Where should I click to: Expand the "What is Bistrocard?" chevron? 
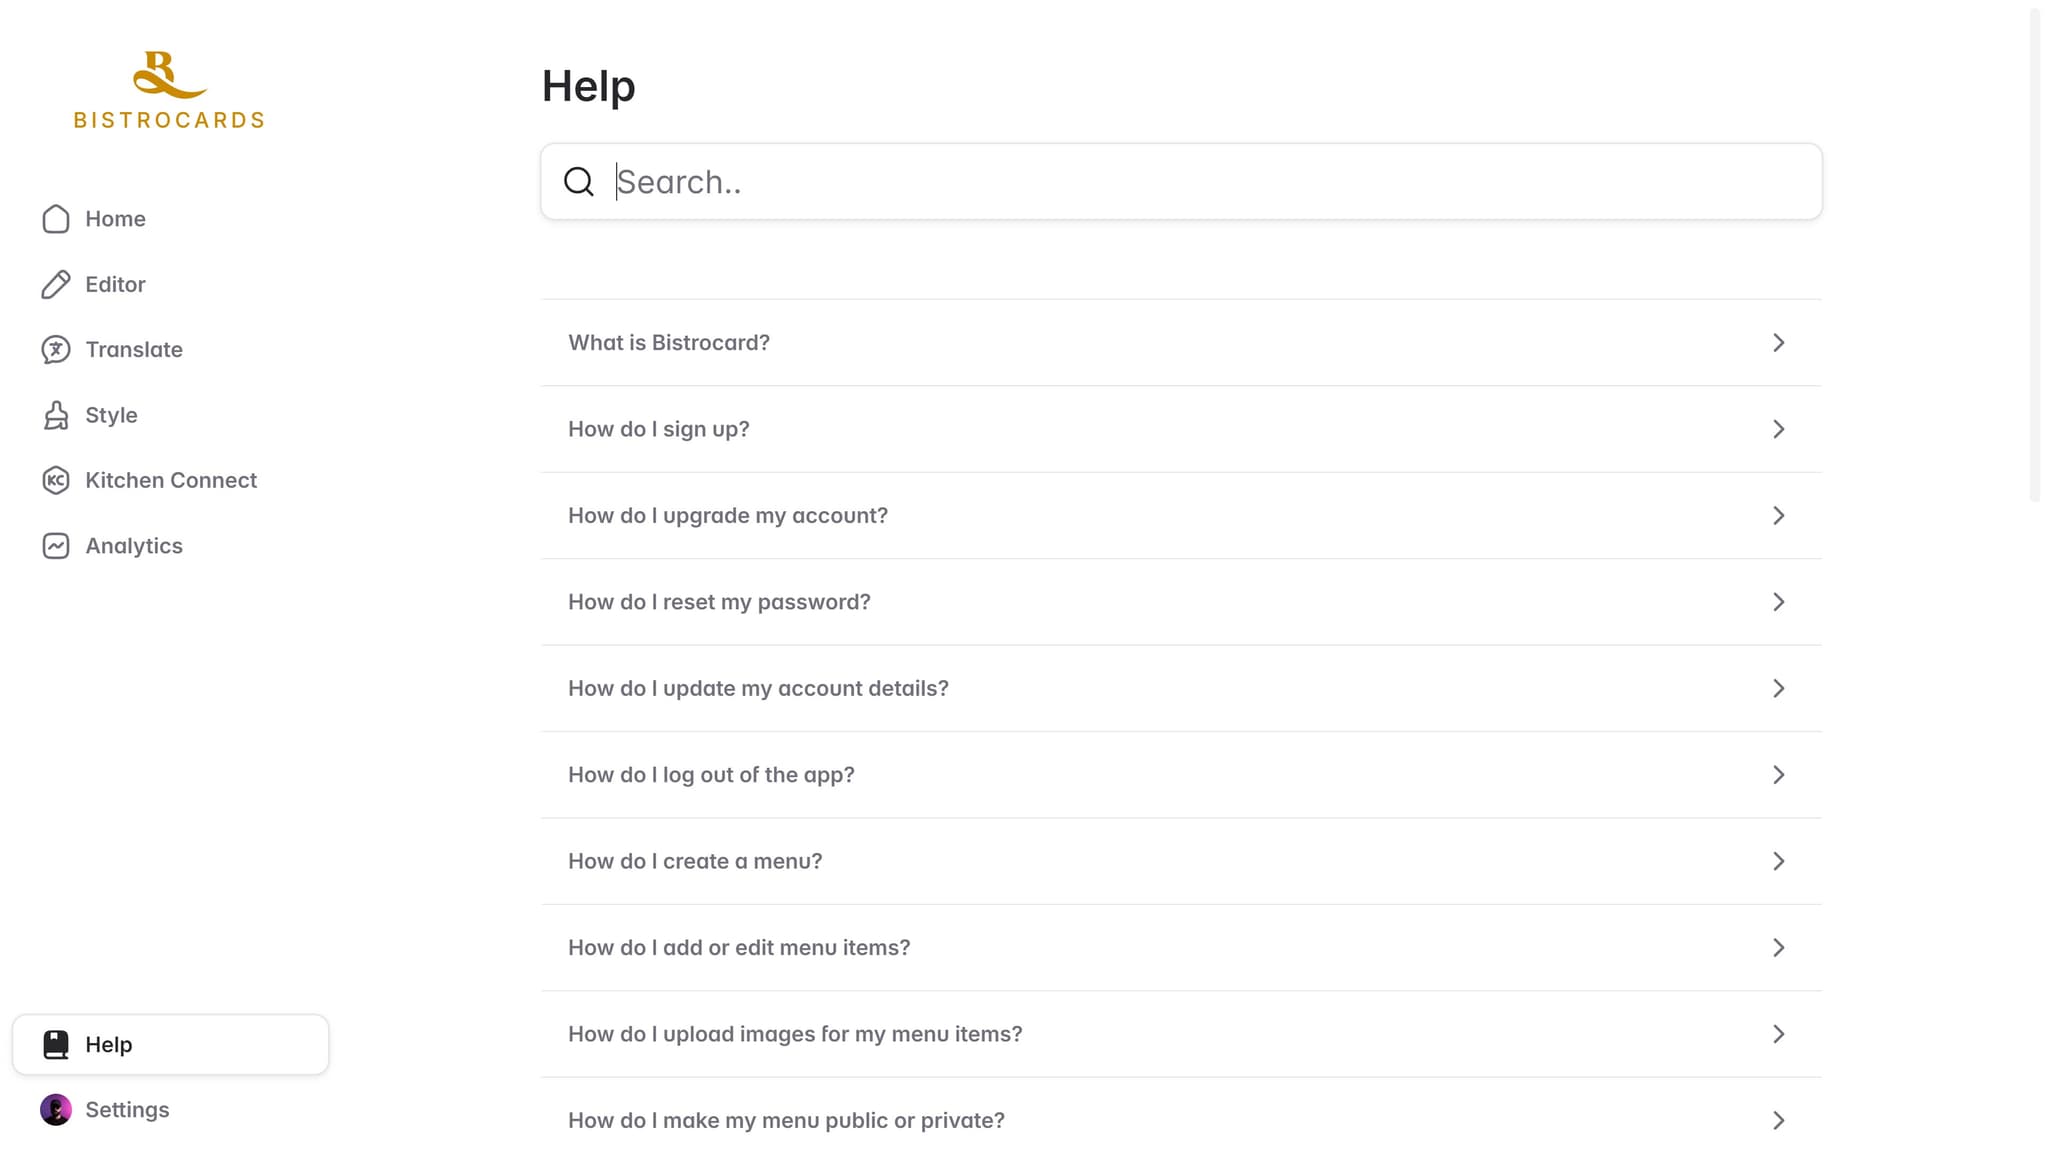point(1778,343)
